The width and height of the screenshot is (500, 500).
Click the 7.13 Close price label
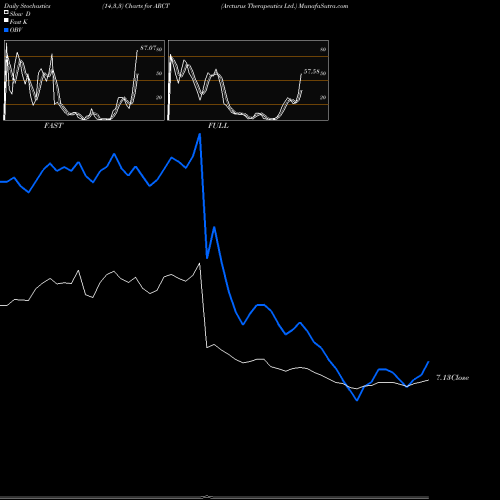pos(452,377)
